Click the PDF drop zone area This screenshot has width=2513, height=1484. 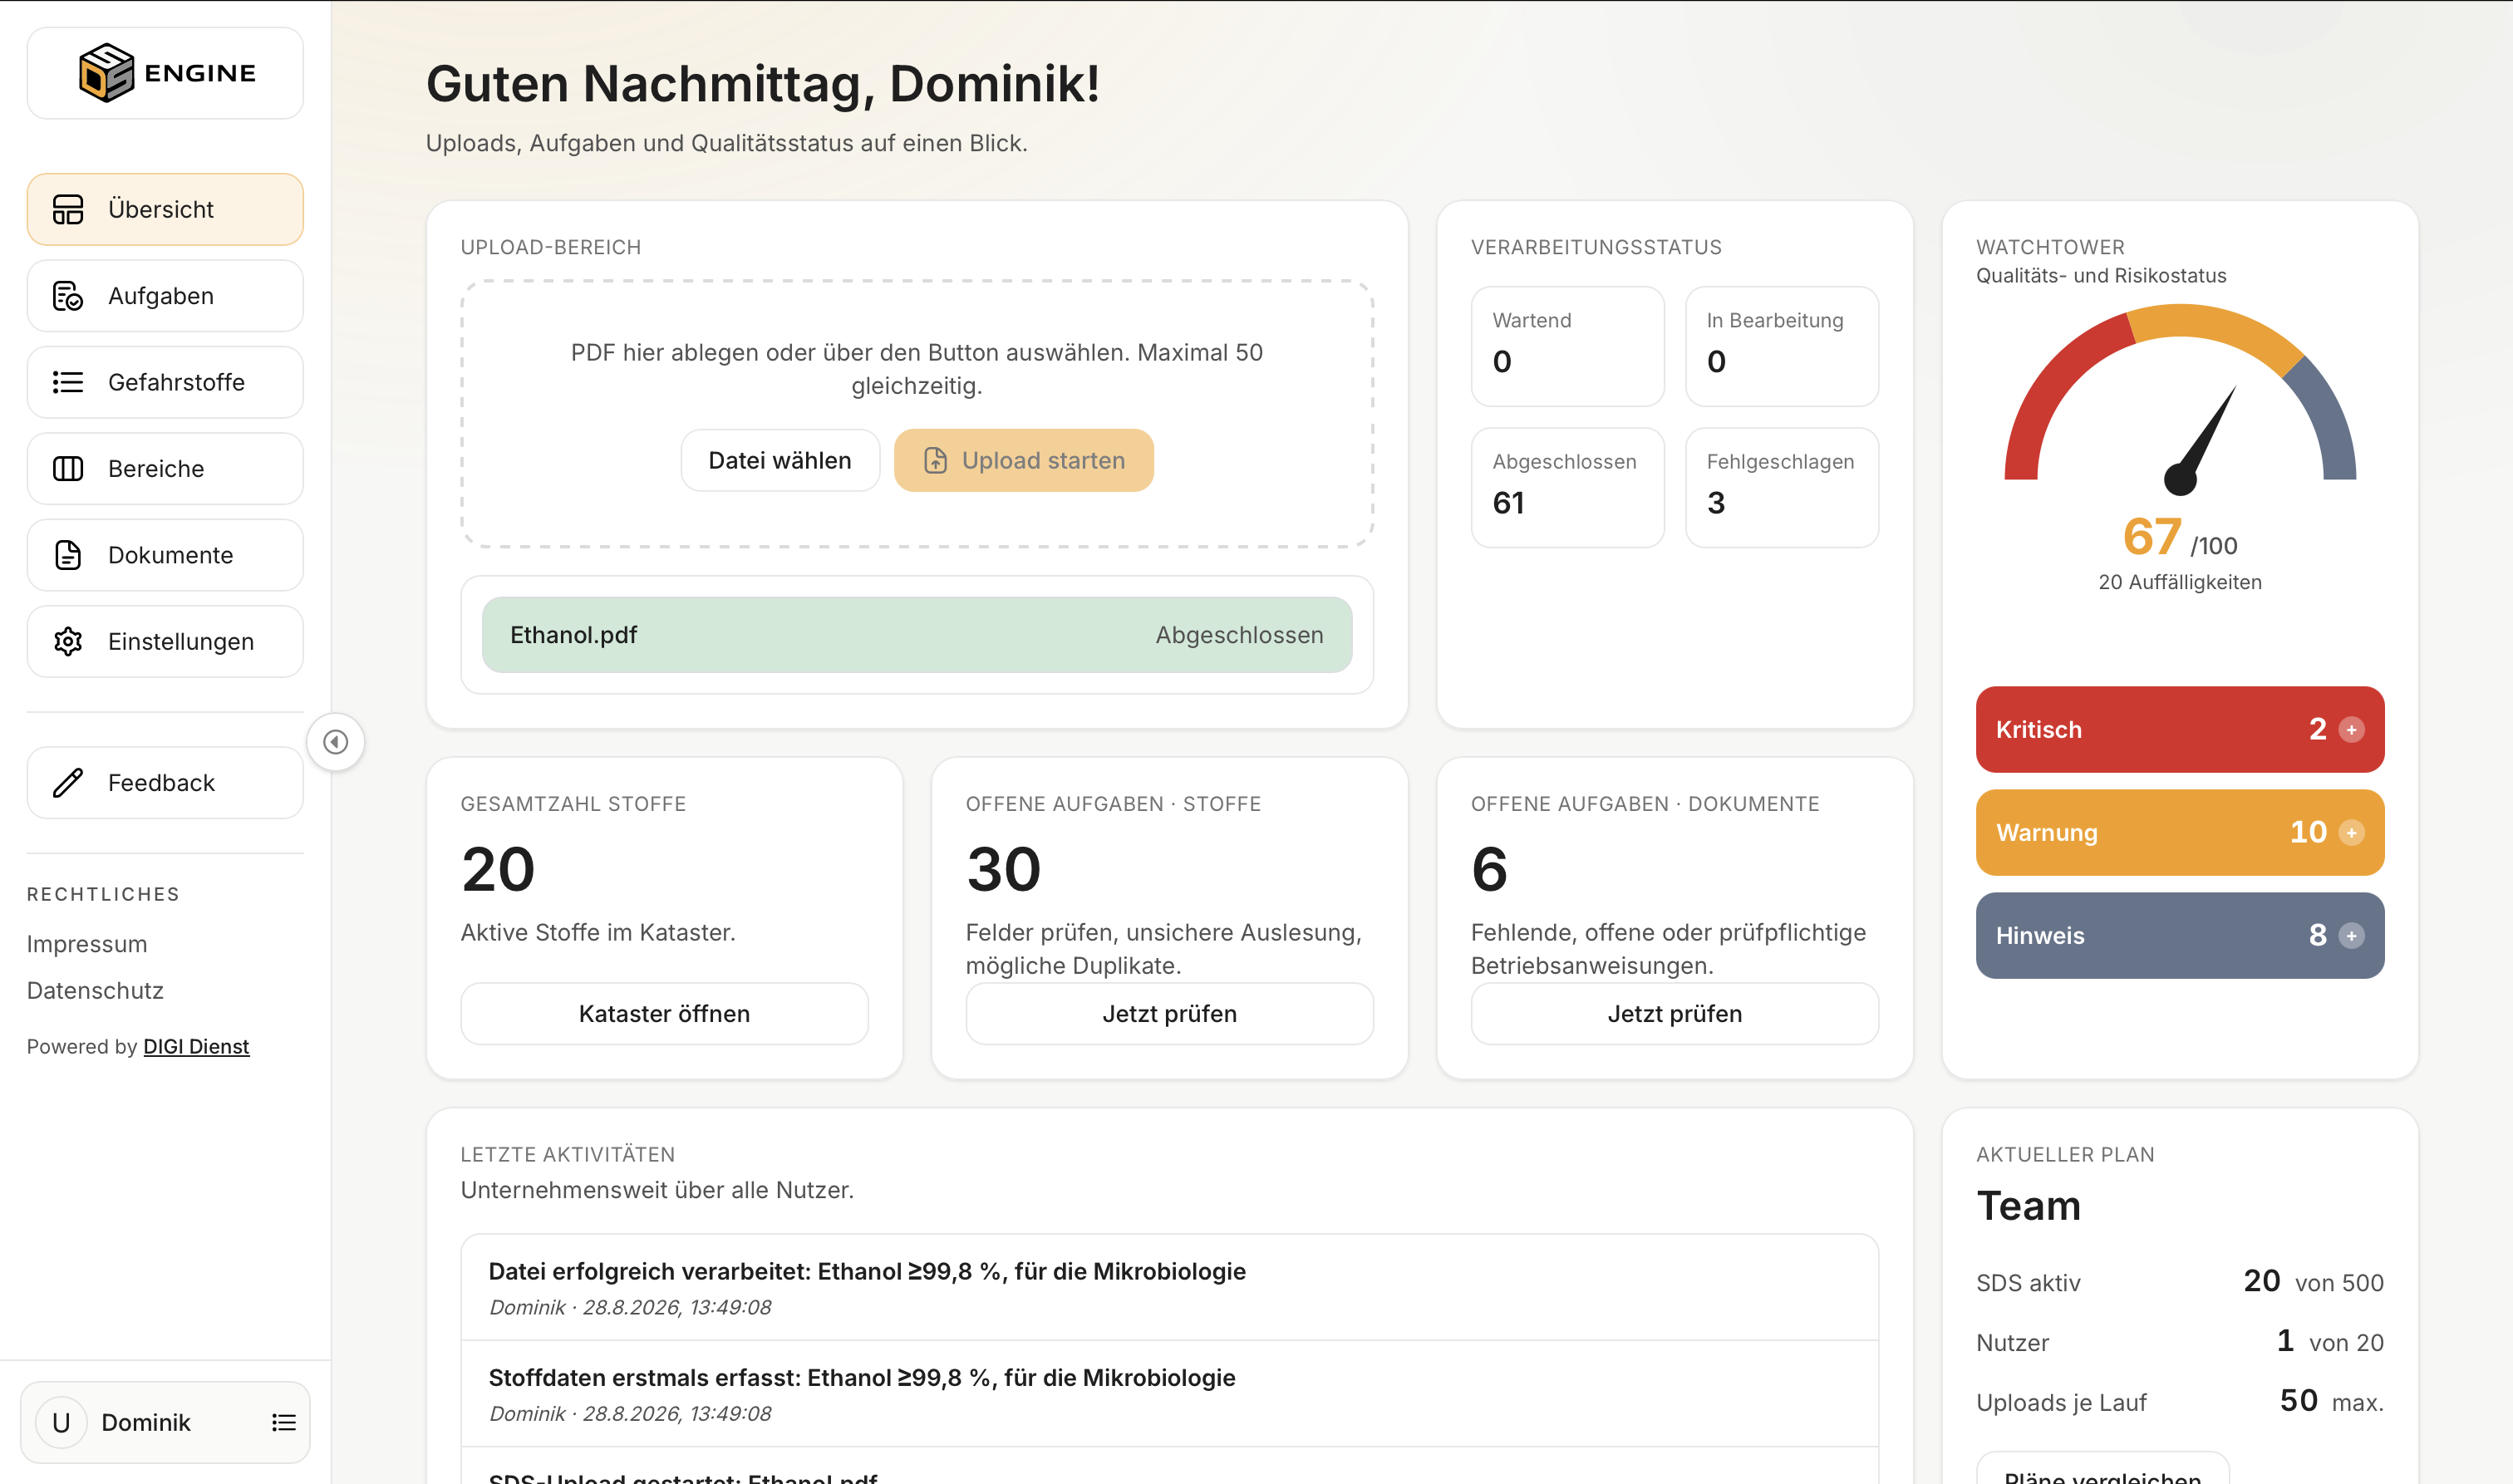click(917, 414)
